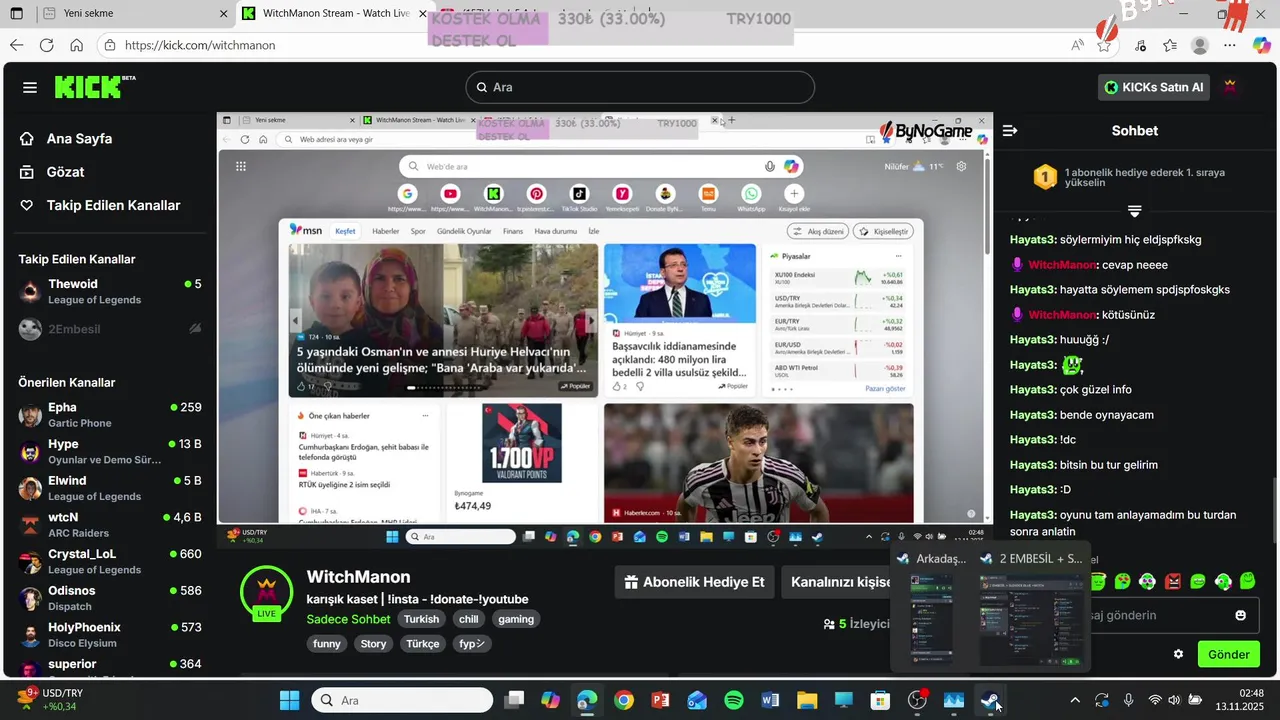Open the HolyPhoenix recommended channel
The image size is (1280, 720).
pyautogui.click(x=110, y=635)
